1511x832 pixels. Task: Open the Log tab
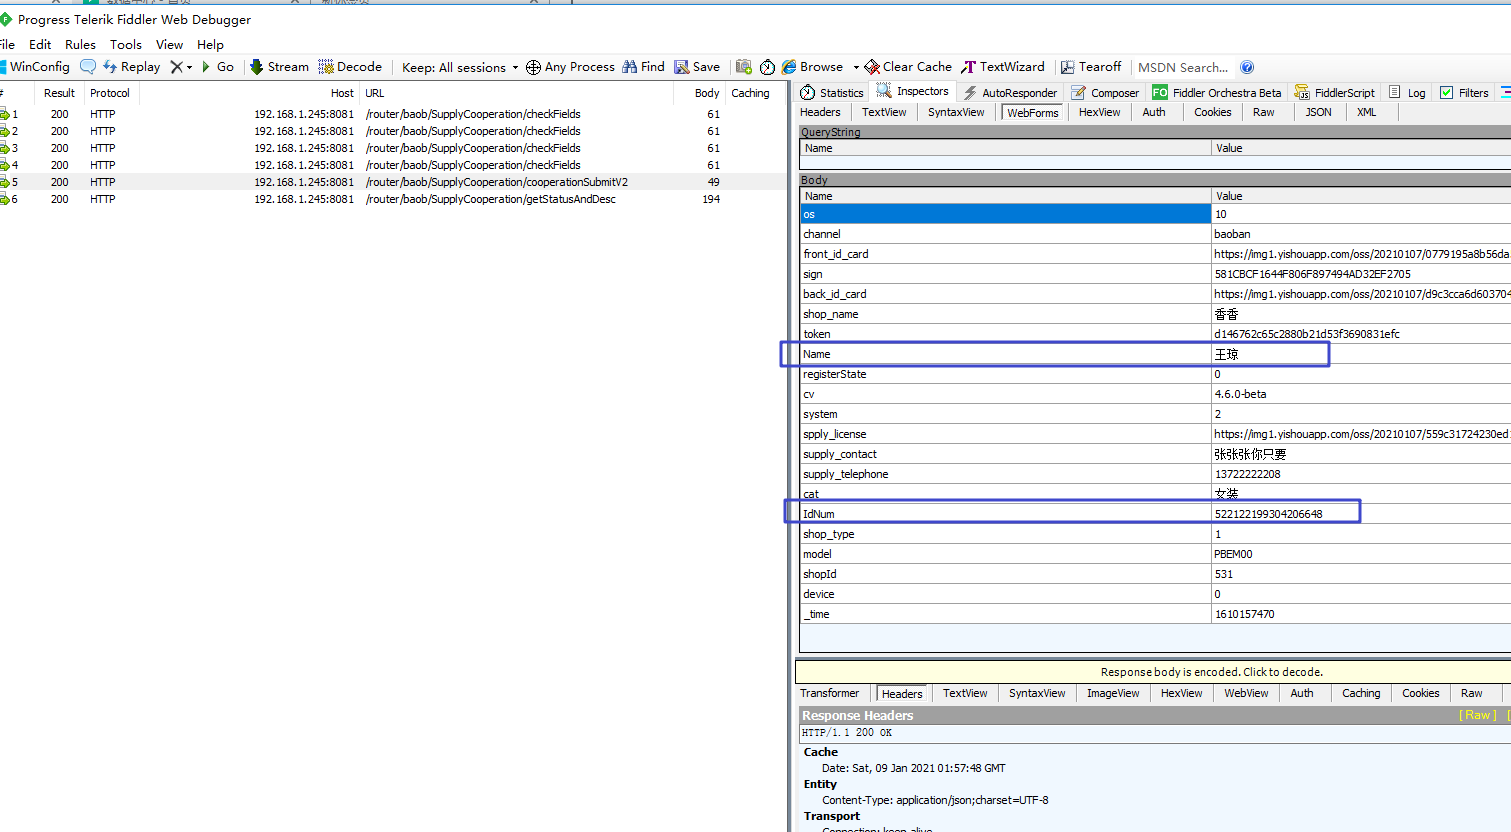click(x=1407, y=92)
